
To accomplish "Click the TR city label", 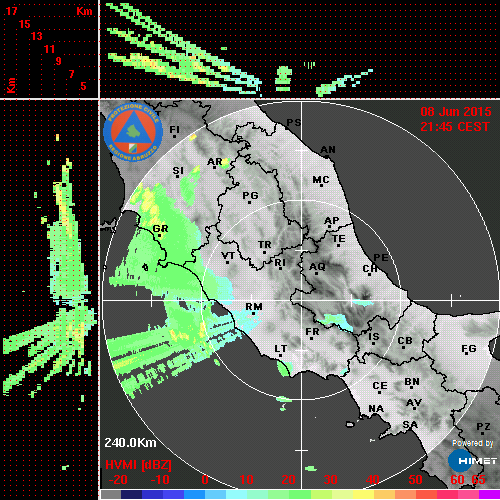I will (265, 245).
